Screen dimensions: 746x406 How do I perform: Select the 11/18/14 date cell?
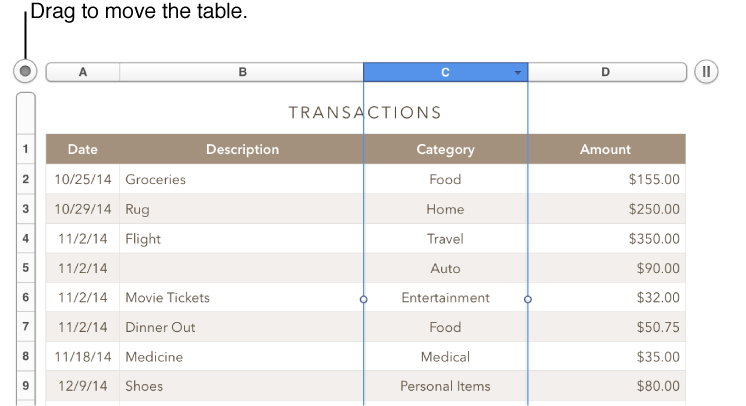click(x=83, y=357)
